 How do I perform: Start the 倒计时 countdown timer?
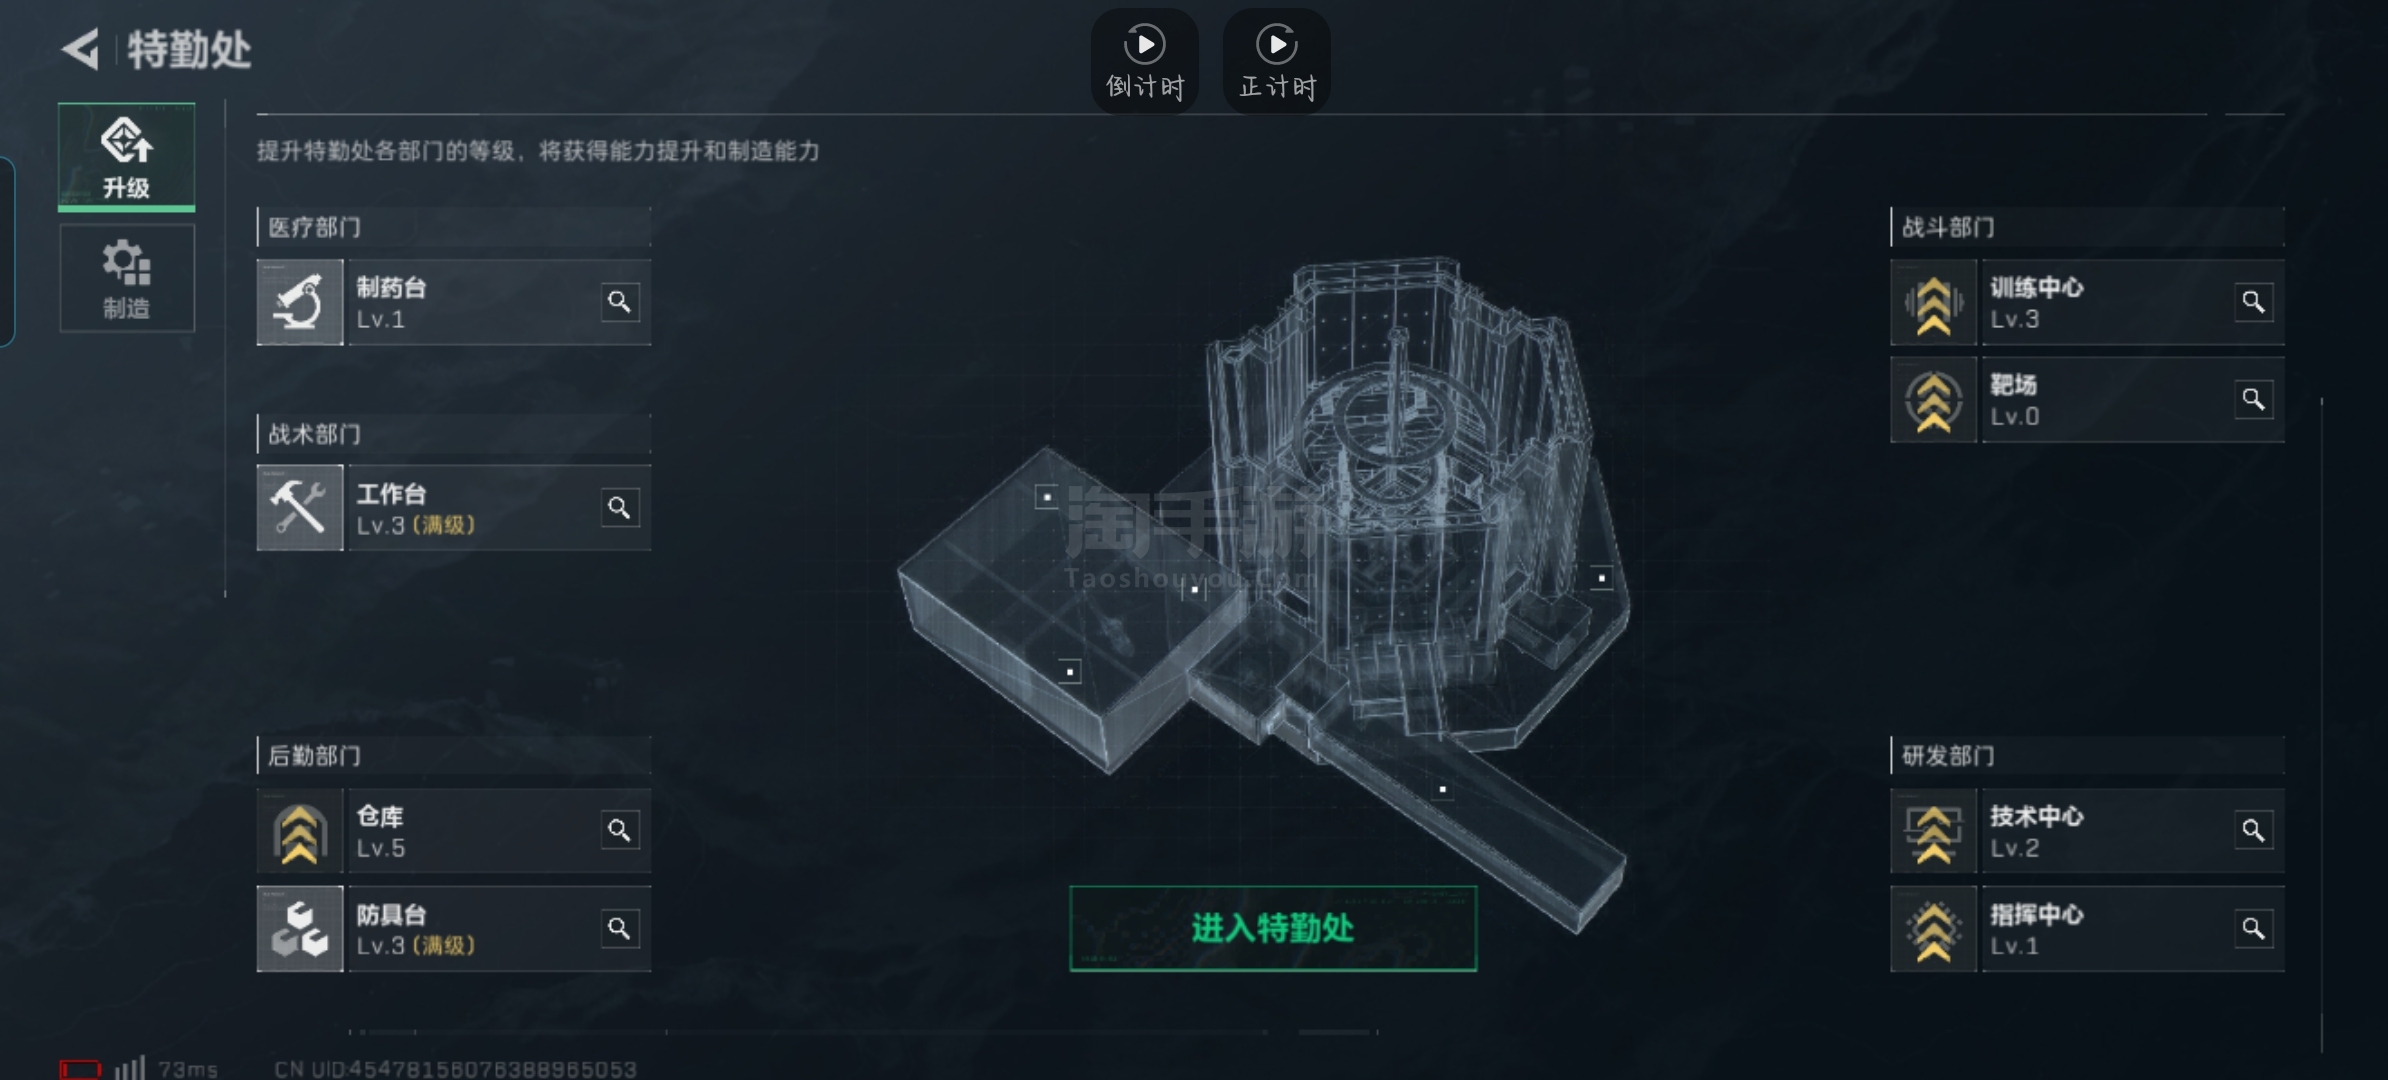(1145, 61)
